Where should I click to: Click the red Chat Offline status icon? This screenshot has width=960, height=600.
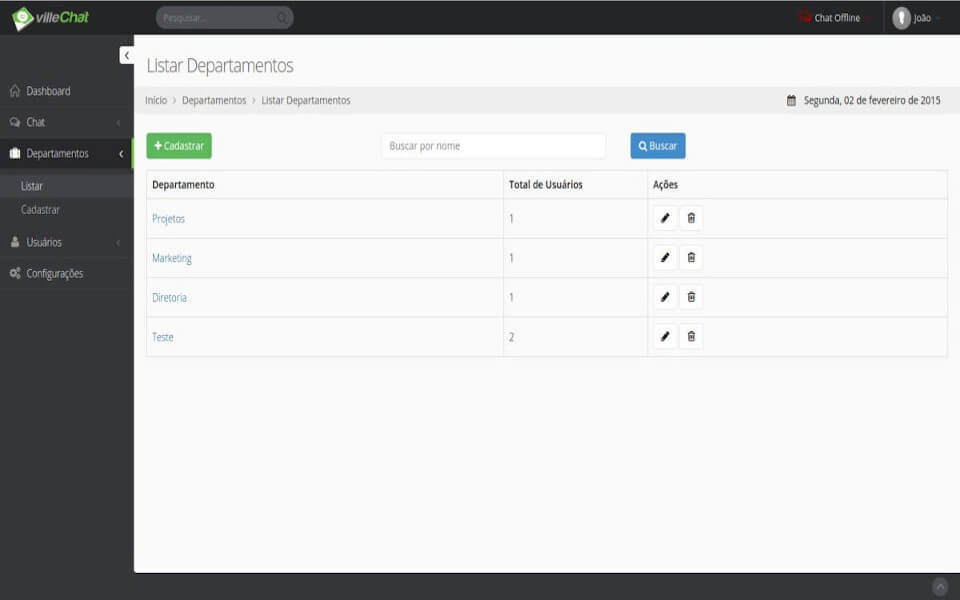point(805,17)
